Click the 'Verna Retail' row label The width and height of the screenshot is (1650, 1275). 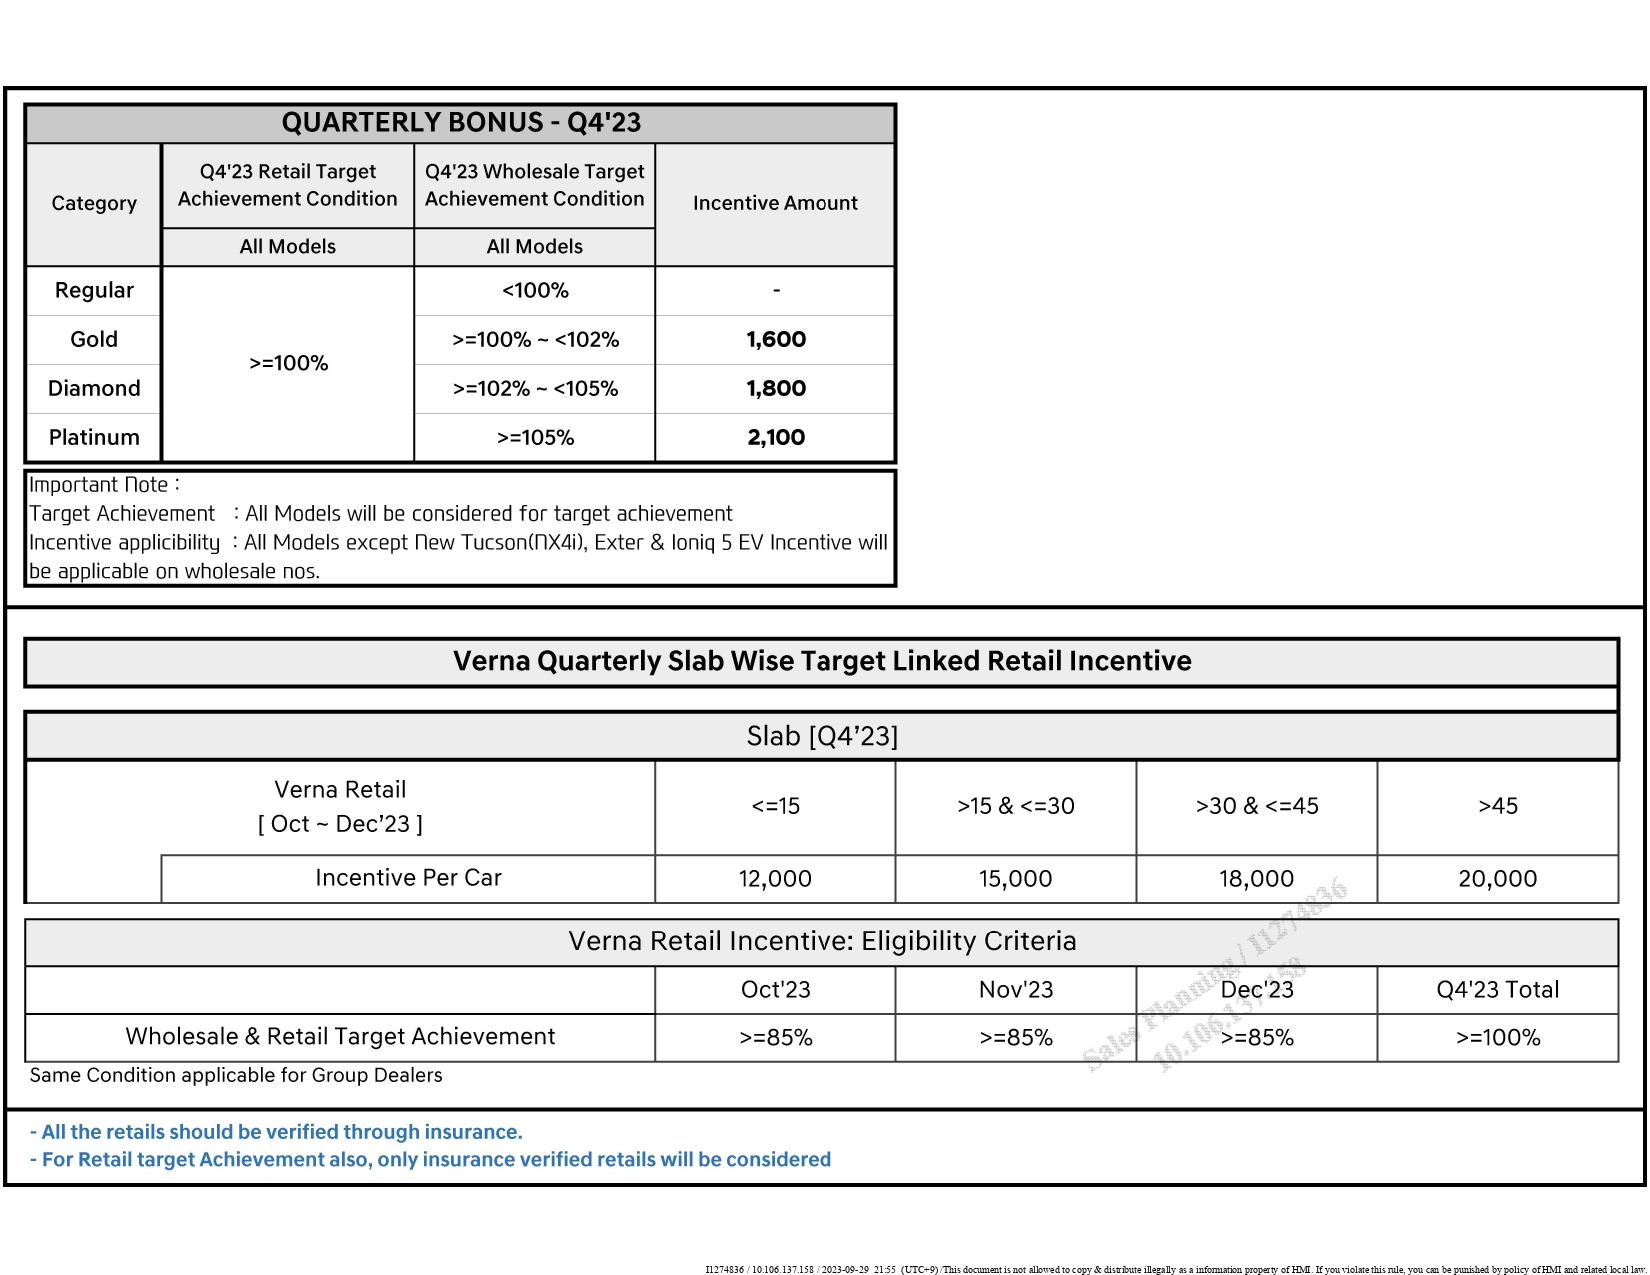(340, 790)
